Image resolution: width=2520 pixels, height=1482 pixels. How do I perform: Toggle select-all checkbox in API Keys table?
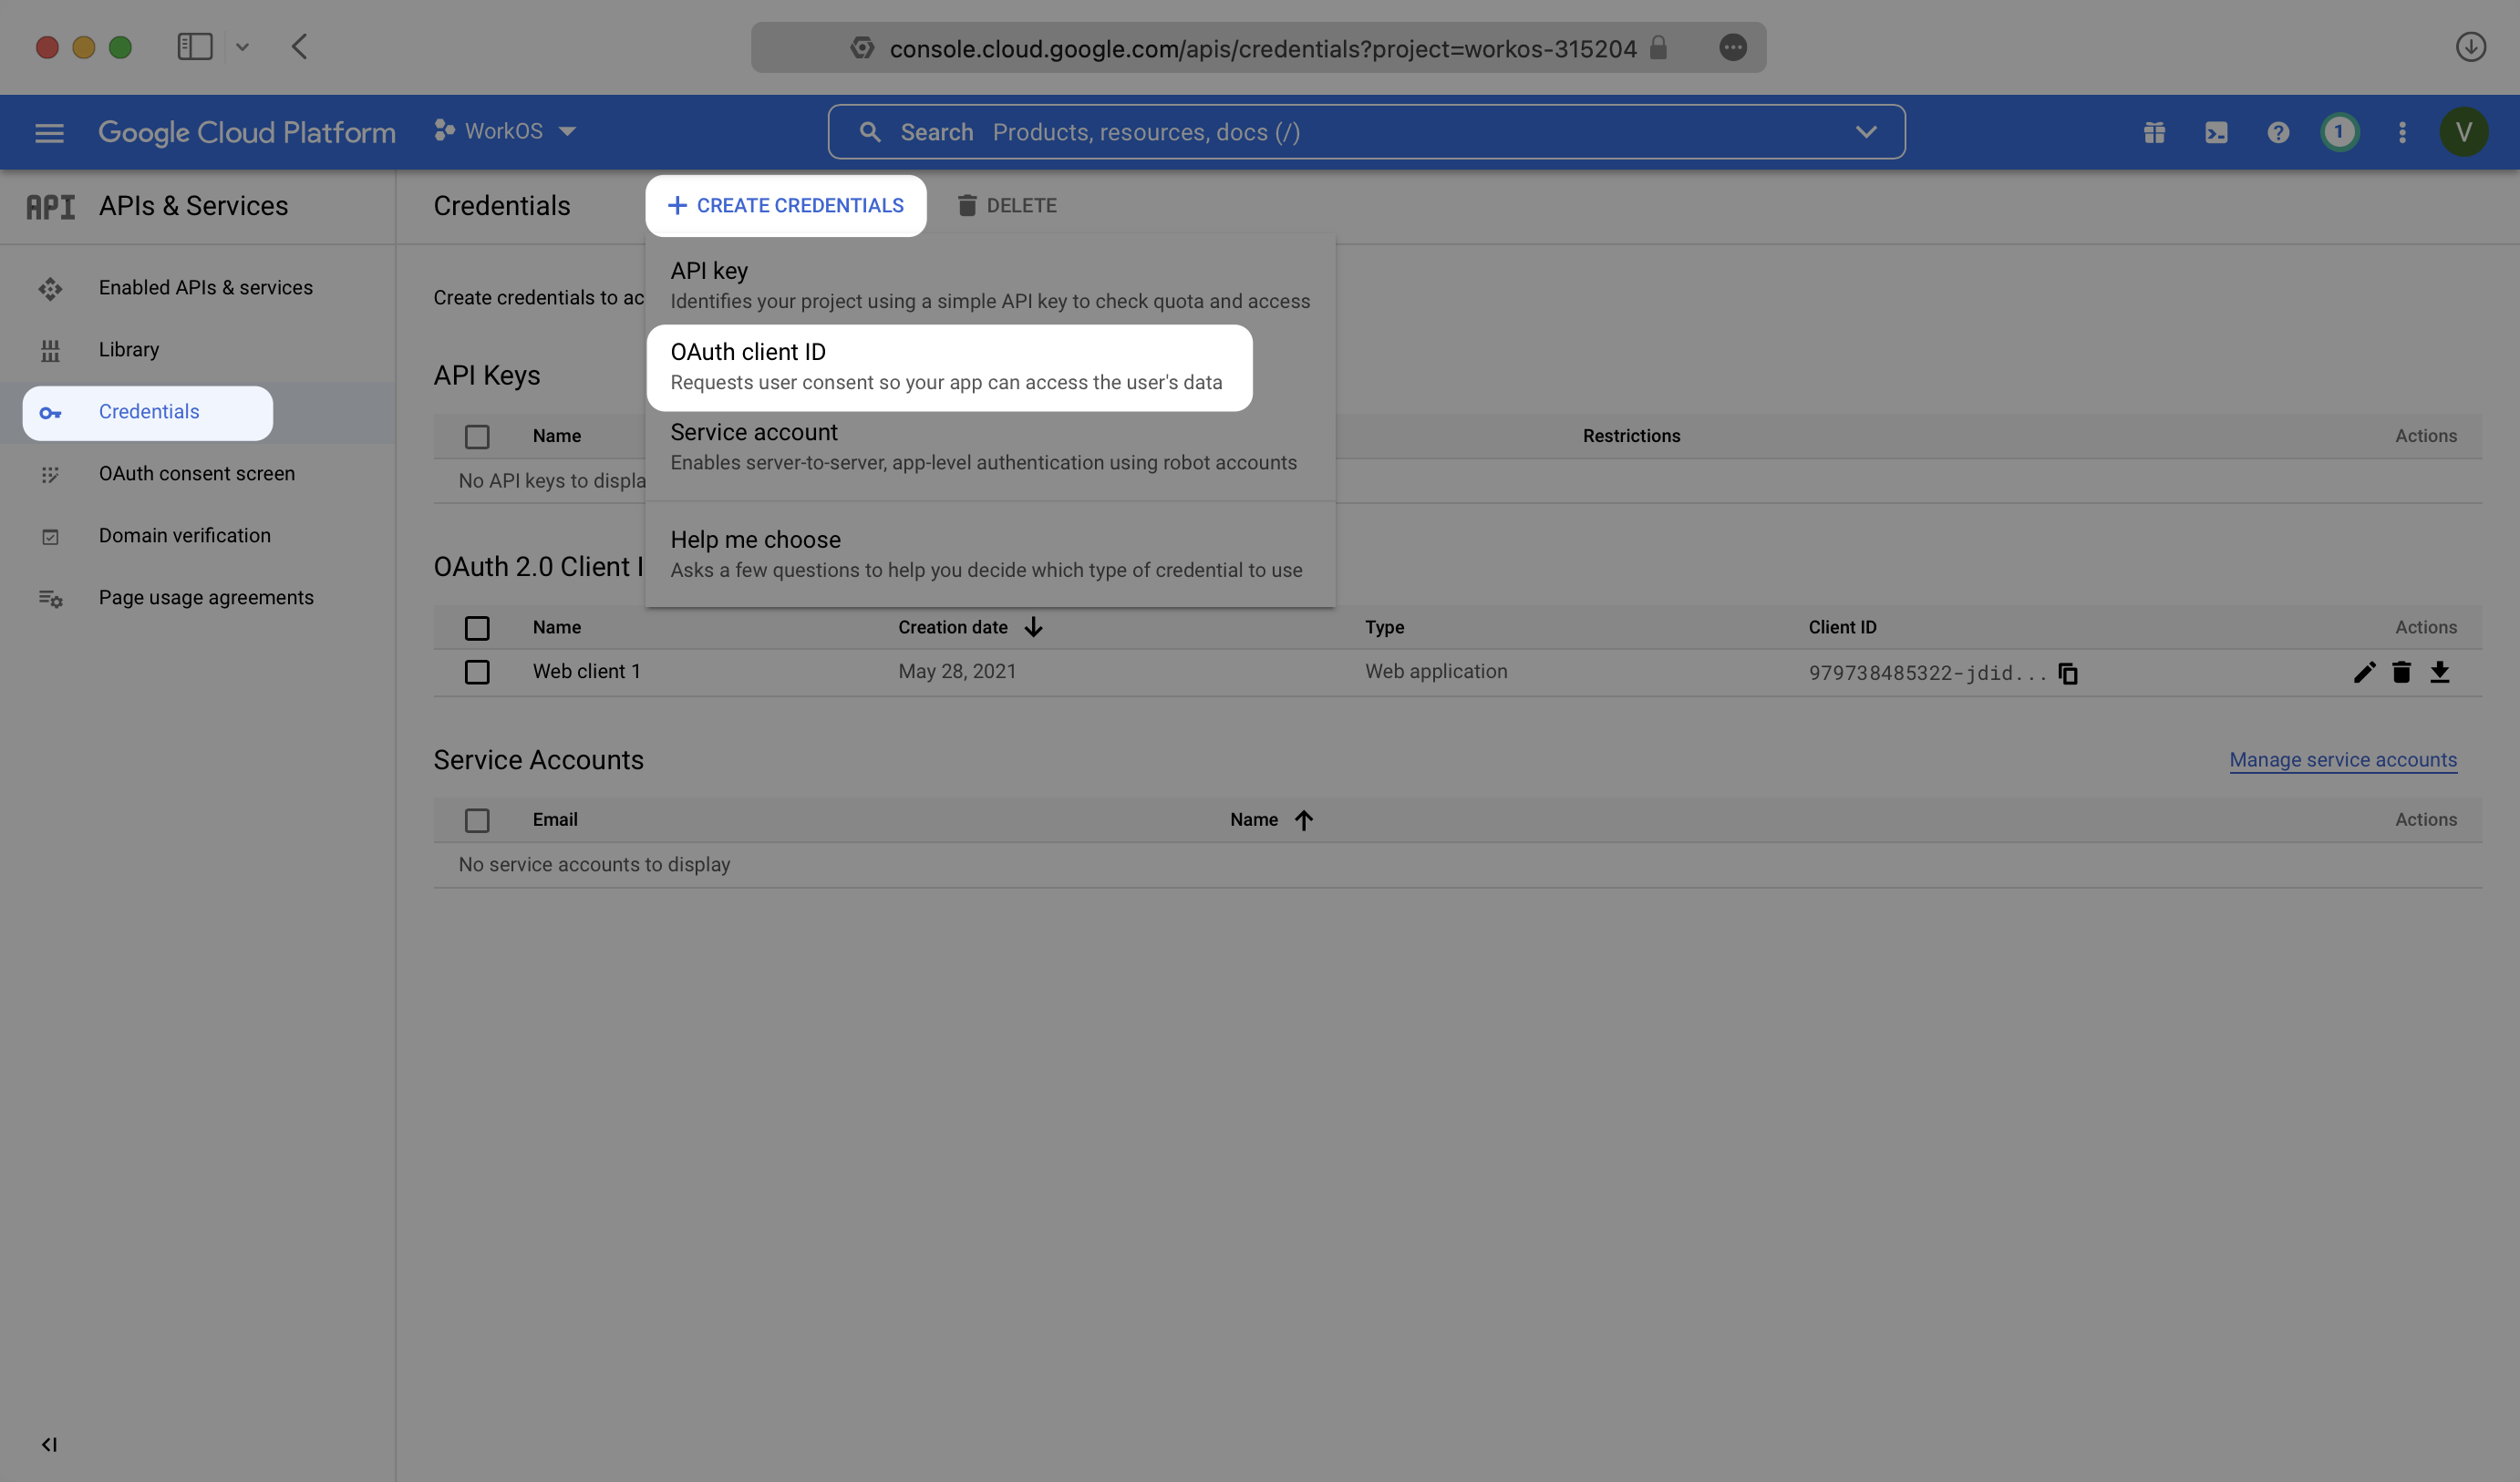click(477, 436)
